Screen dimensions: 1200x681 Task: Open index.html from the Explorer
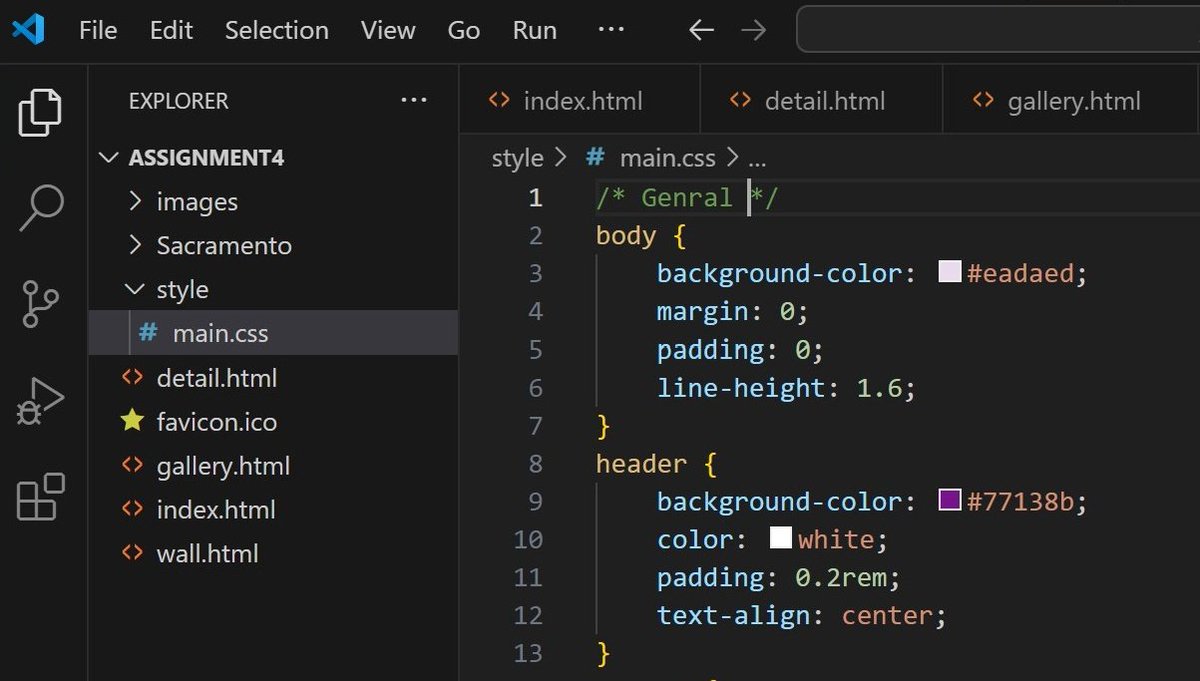273,510
